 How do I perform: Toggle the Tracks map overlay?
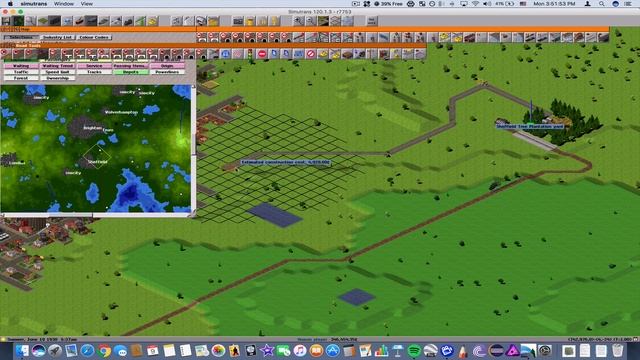(x=94, y=72)
